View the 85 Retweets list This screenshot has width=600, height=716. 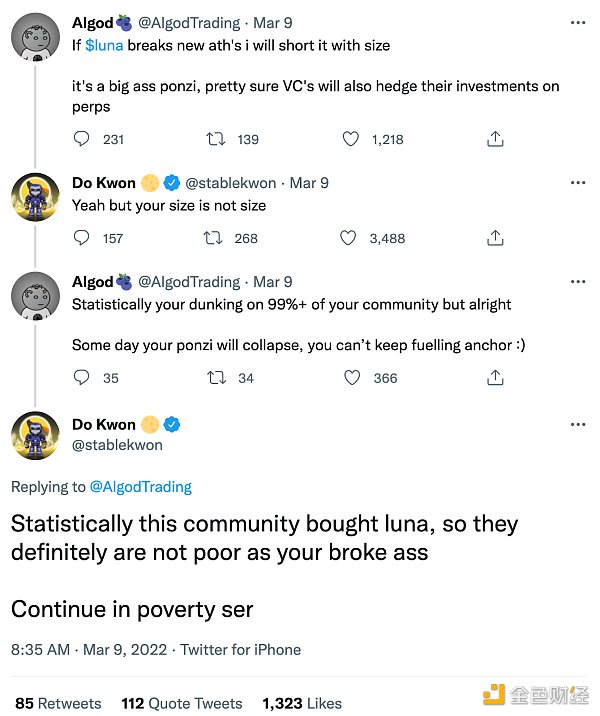tap(58, 704)
